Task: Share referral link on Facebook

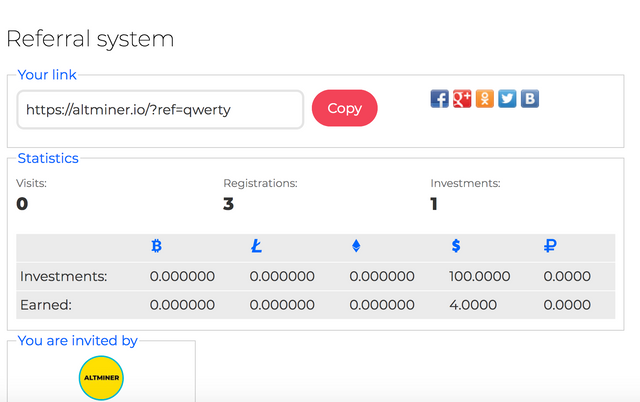Action: pos(440,99)
